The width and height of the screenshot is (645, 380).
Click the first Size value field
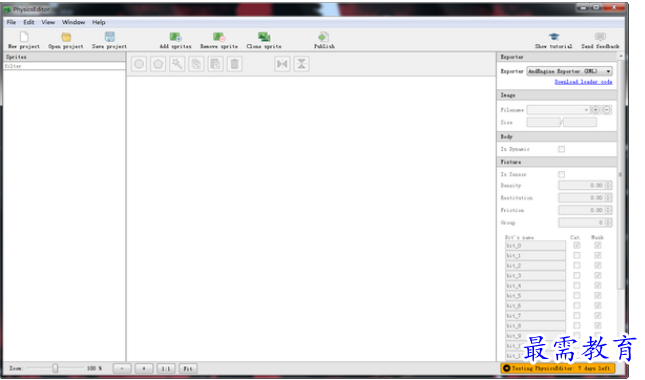click(x=543, y=122)
